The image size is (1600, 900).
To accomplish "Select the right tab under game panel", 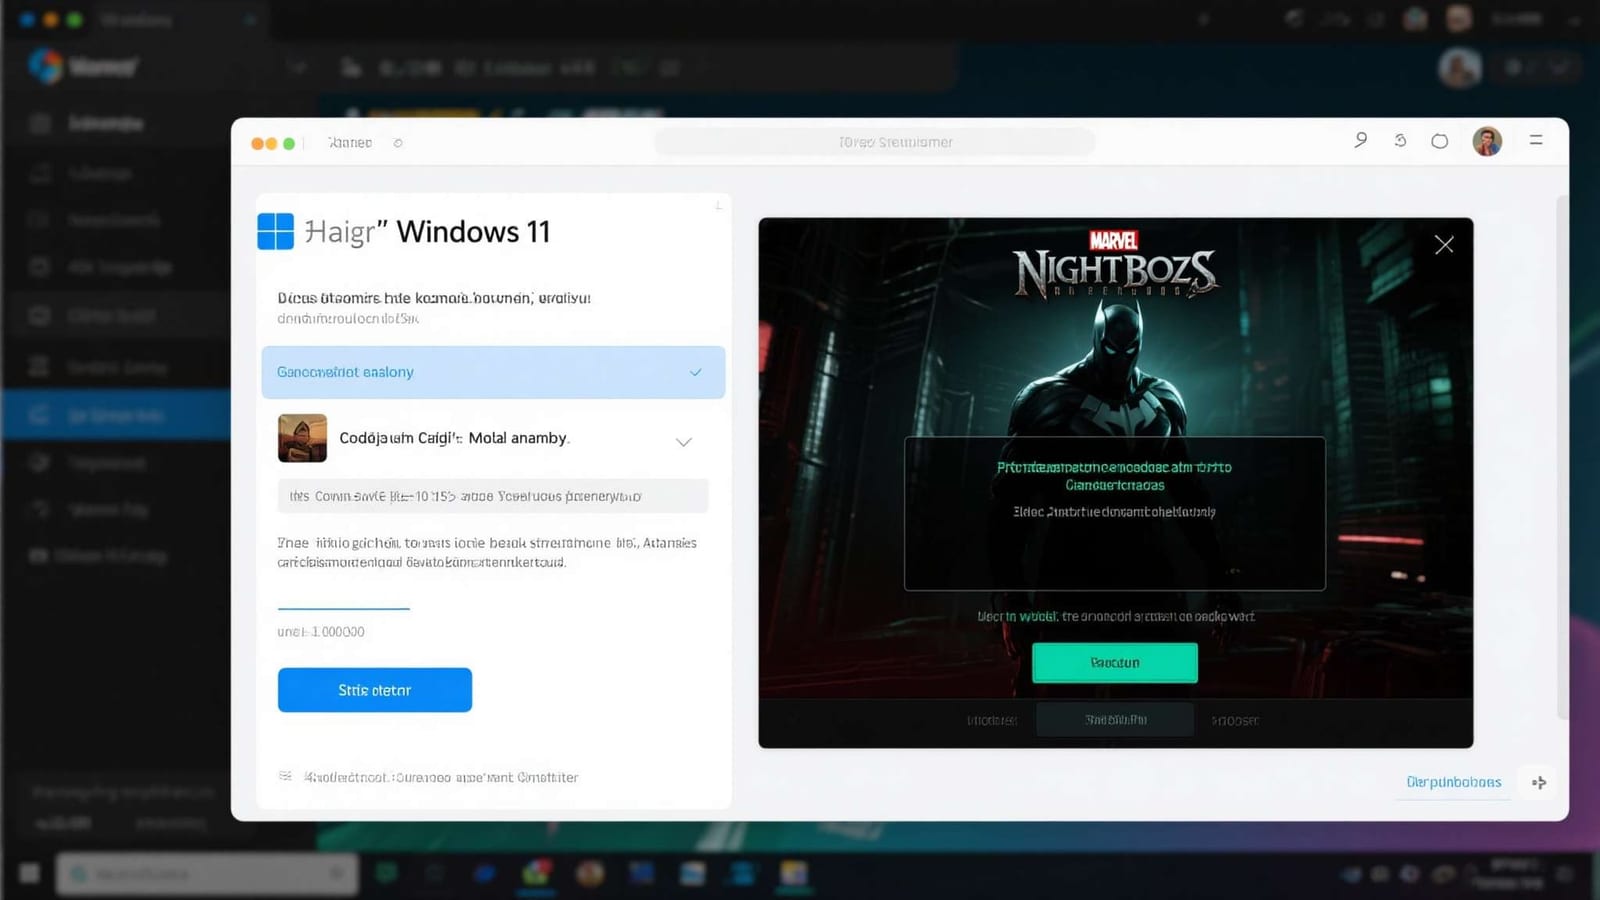I will 1235,720.
